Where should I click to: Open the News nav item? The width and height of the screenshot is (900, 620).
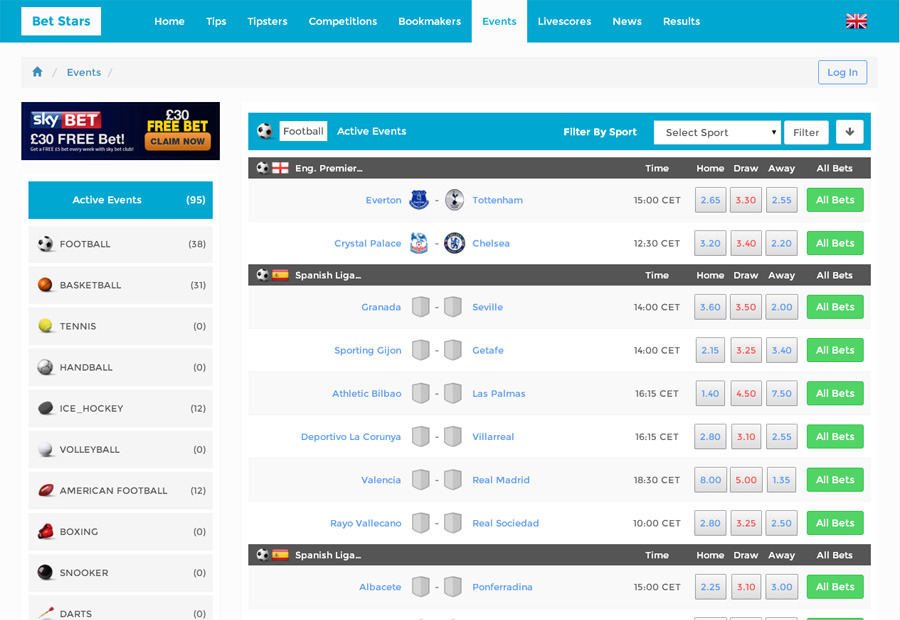coord(627,21)
